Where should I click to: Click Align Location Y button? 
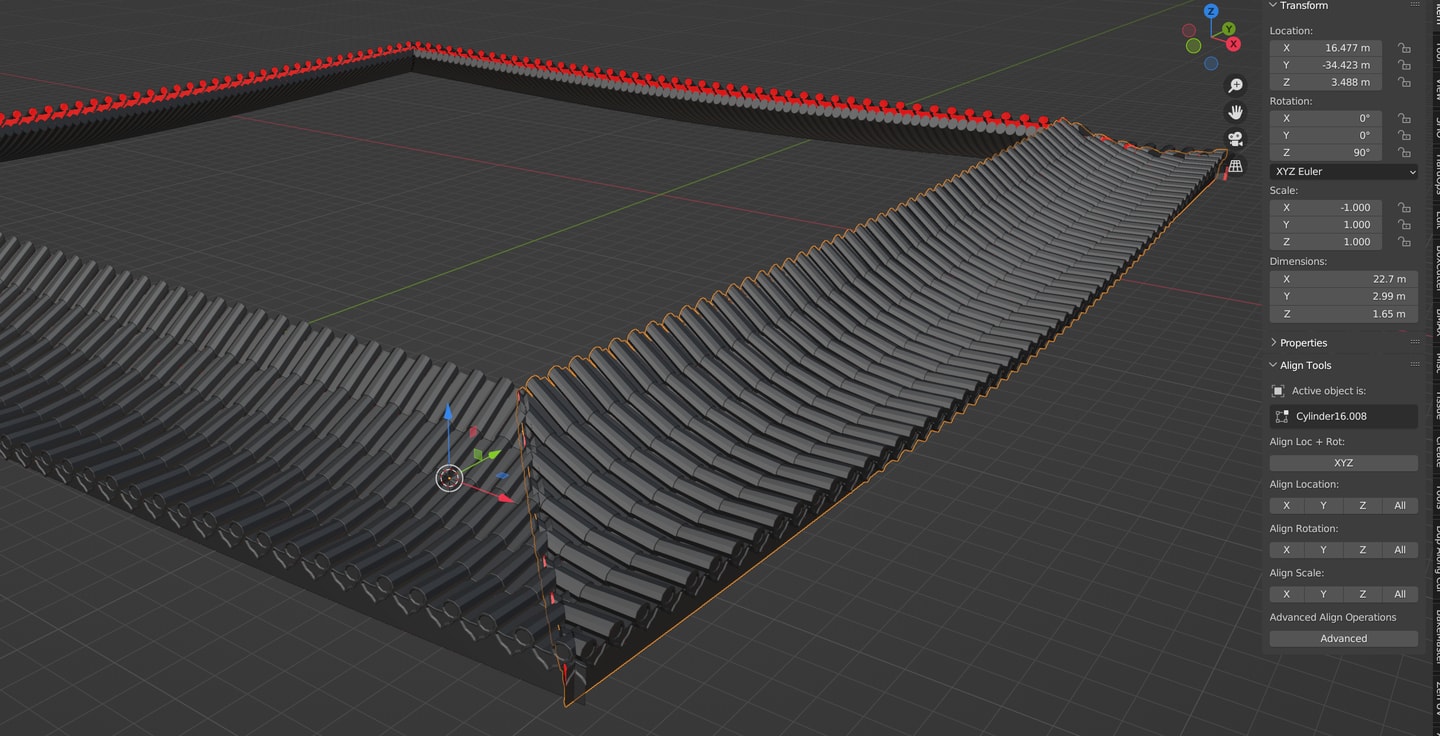1324,506
